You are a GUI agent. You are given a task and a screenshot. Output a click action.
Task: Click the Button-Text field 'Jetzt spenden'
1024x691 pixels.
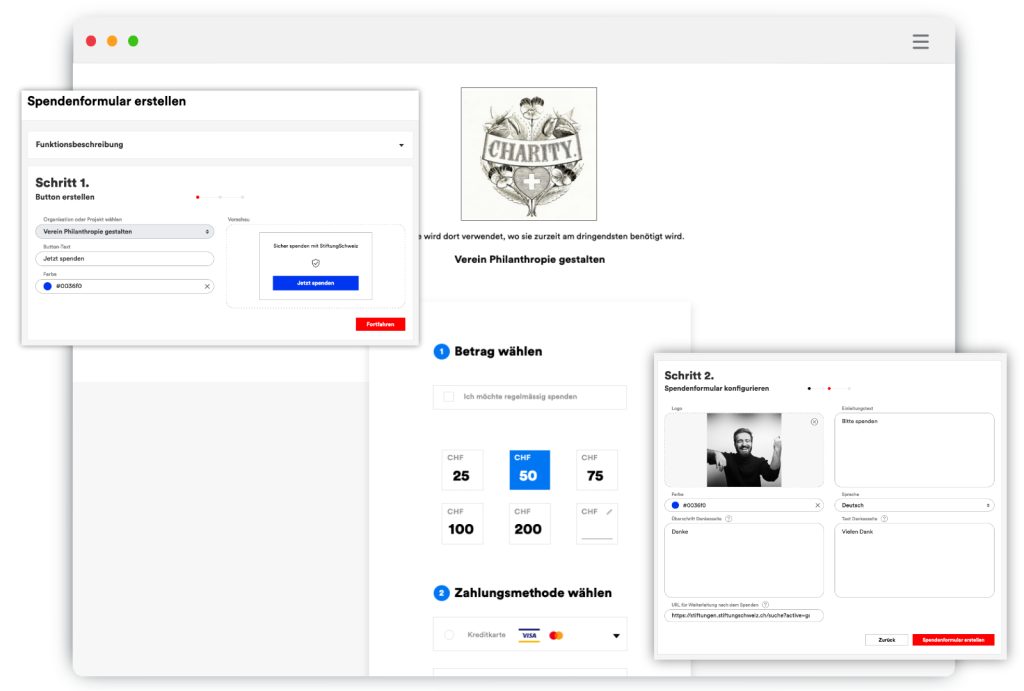[x=124, y=259]
